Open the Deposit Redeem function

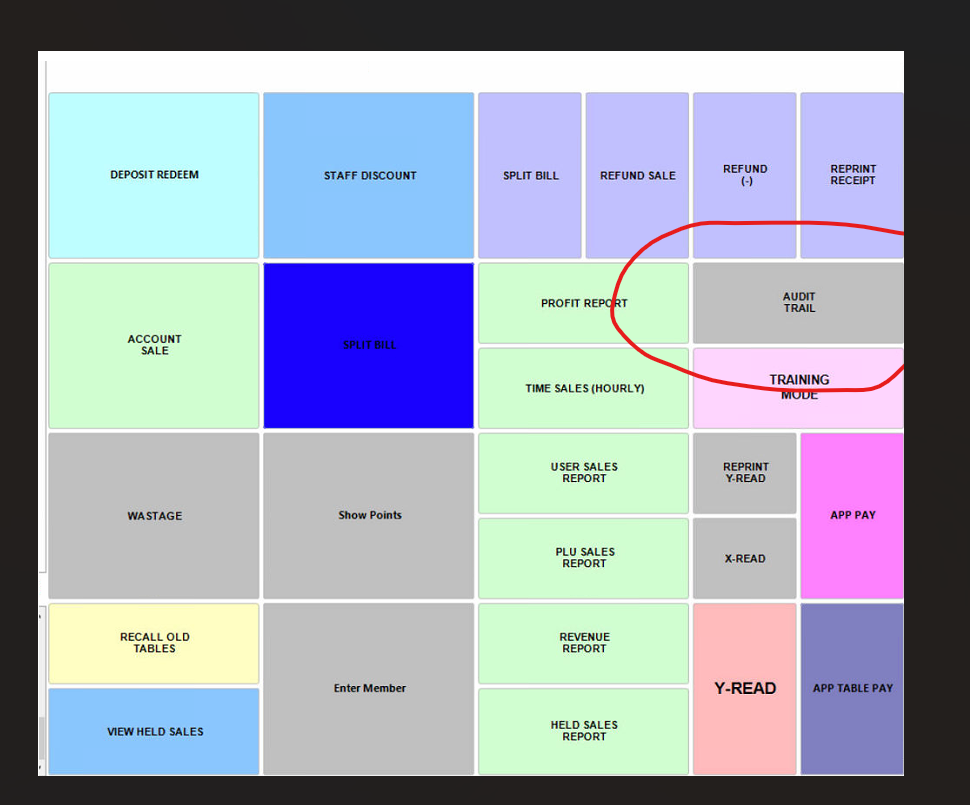[154, 175]
